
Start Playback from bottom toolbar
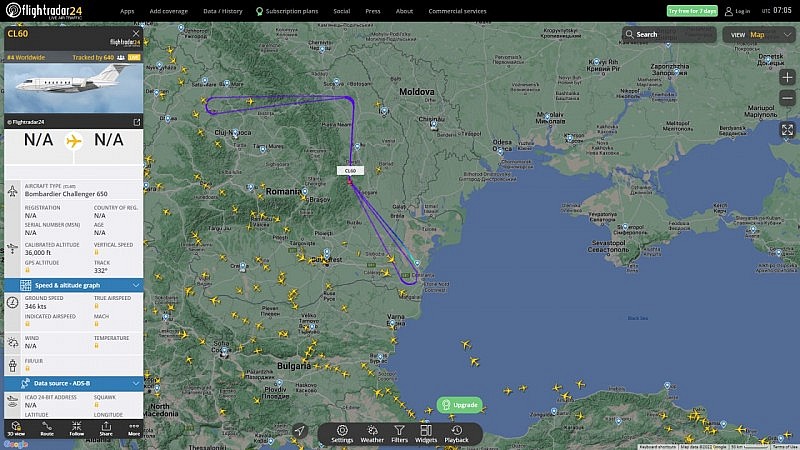coord(457,434)
